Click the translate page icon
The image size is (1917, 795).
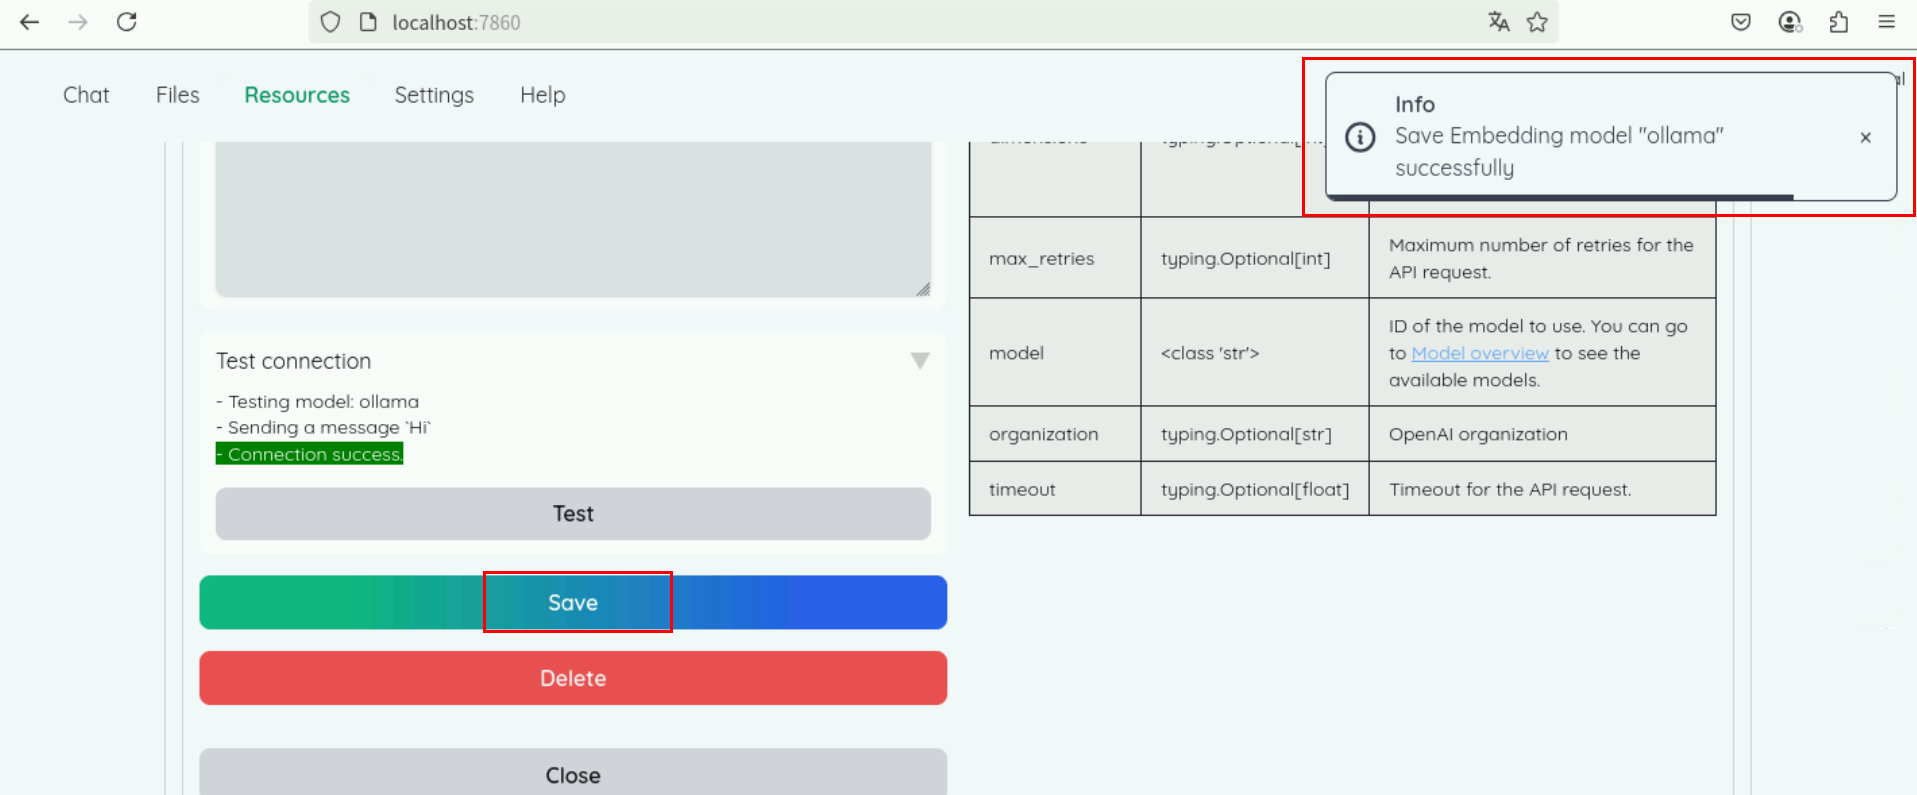coord(1498,22)
